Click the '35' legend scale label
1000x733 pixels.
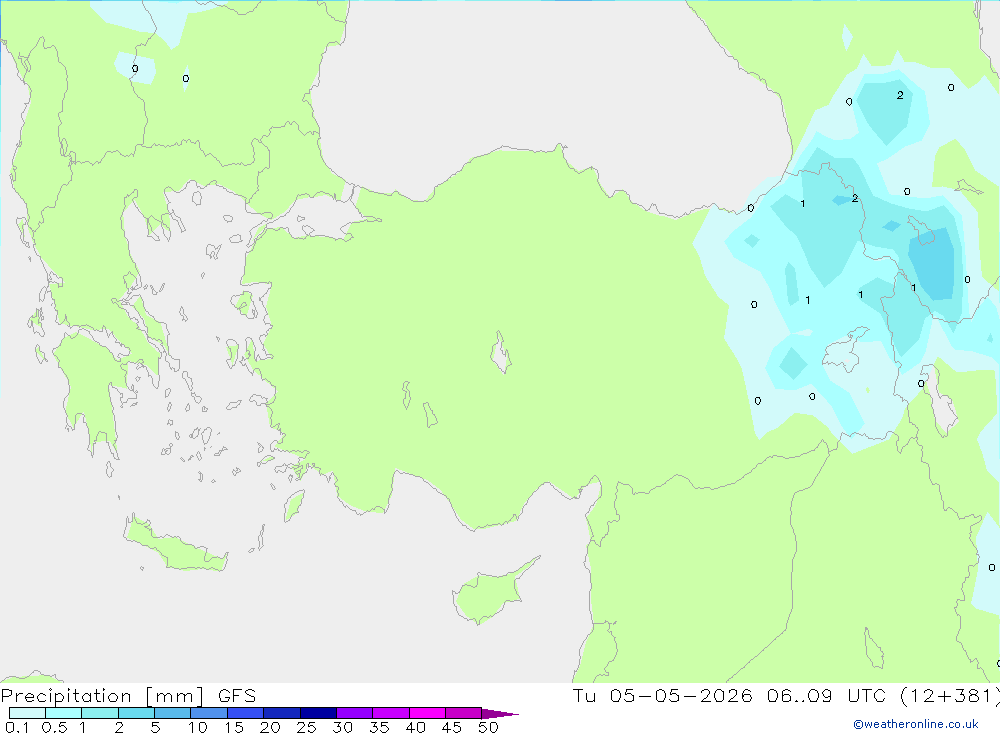pos(379,727)
